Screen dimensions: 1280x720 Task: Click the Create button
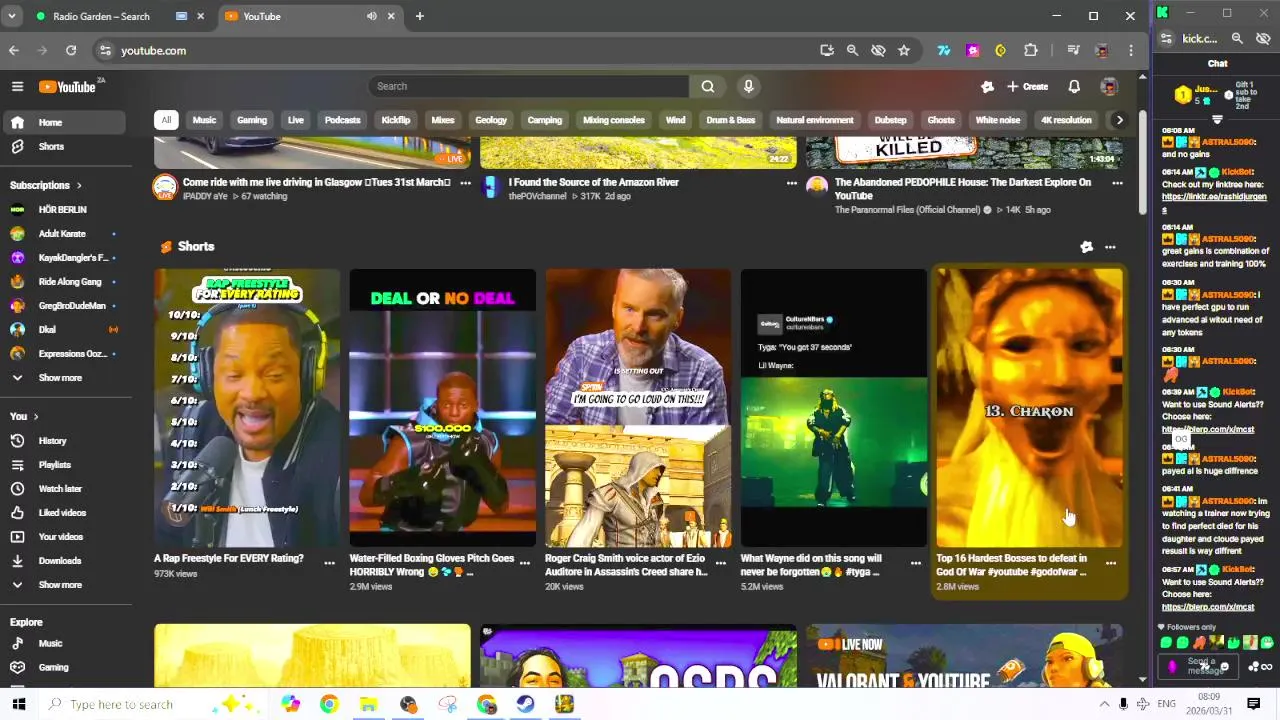tap(1028, 87)
